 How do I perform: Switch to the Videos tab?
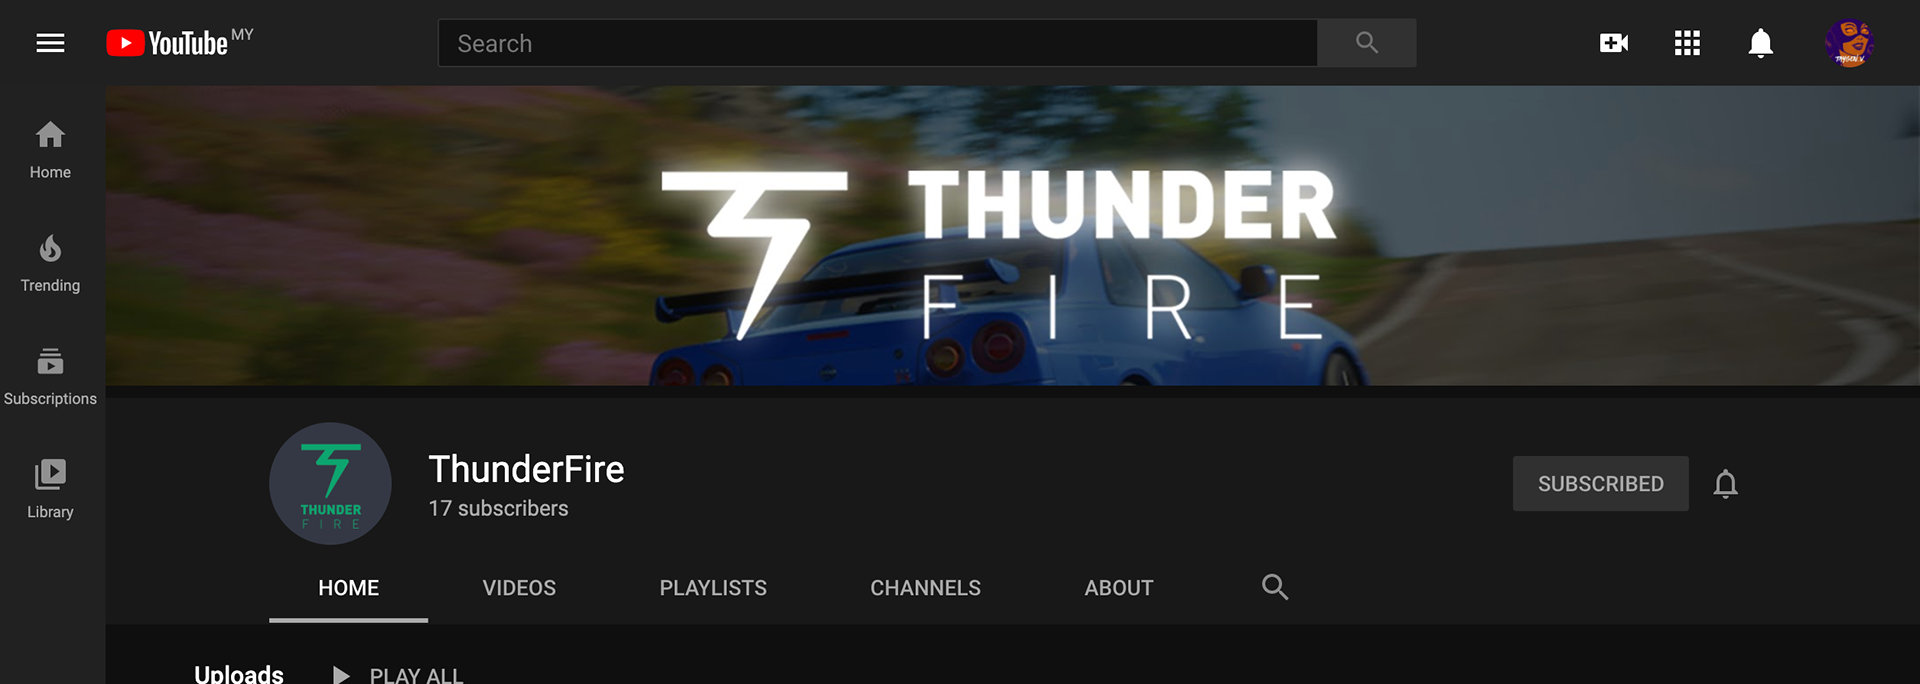click(x=519, y=588)
